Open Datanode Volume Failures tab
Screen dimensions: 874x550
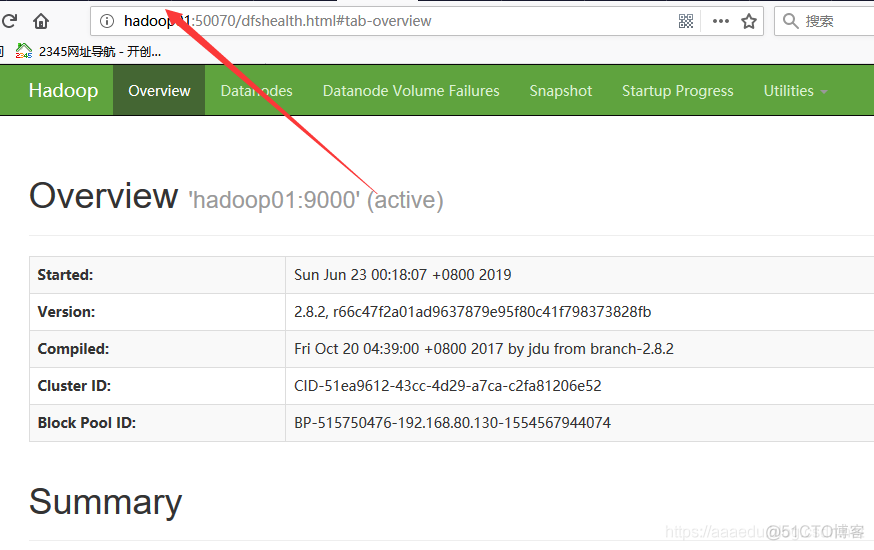click(411, 91)
